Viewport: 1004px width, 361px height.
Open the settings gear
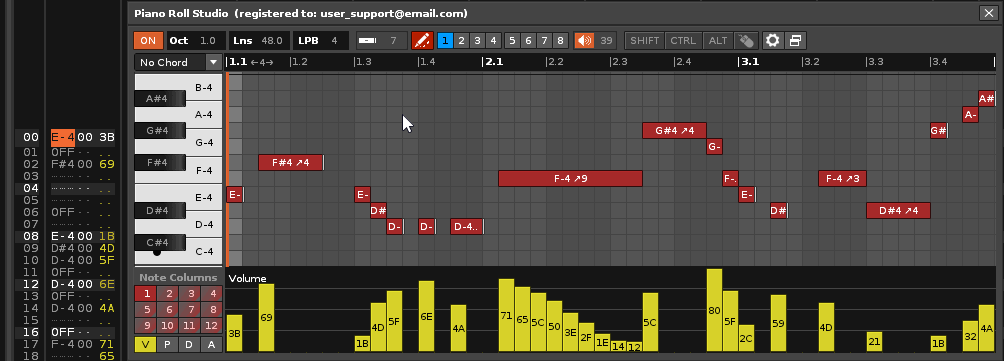(x=773, y=40)
